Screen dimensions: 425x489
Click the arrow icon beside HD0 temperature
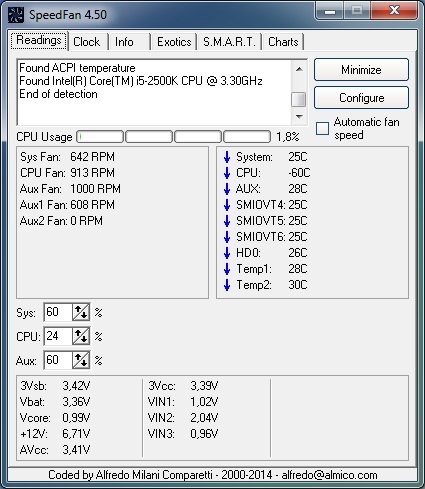(x=227, y=253)
